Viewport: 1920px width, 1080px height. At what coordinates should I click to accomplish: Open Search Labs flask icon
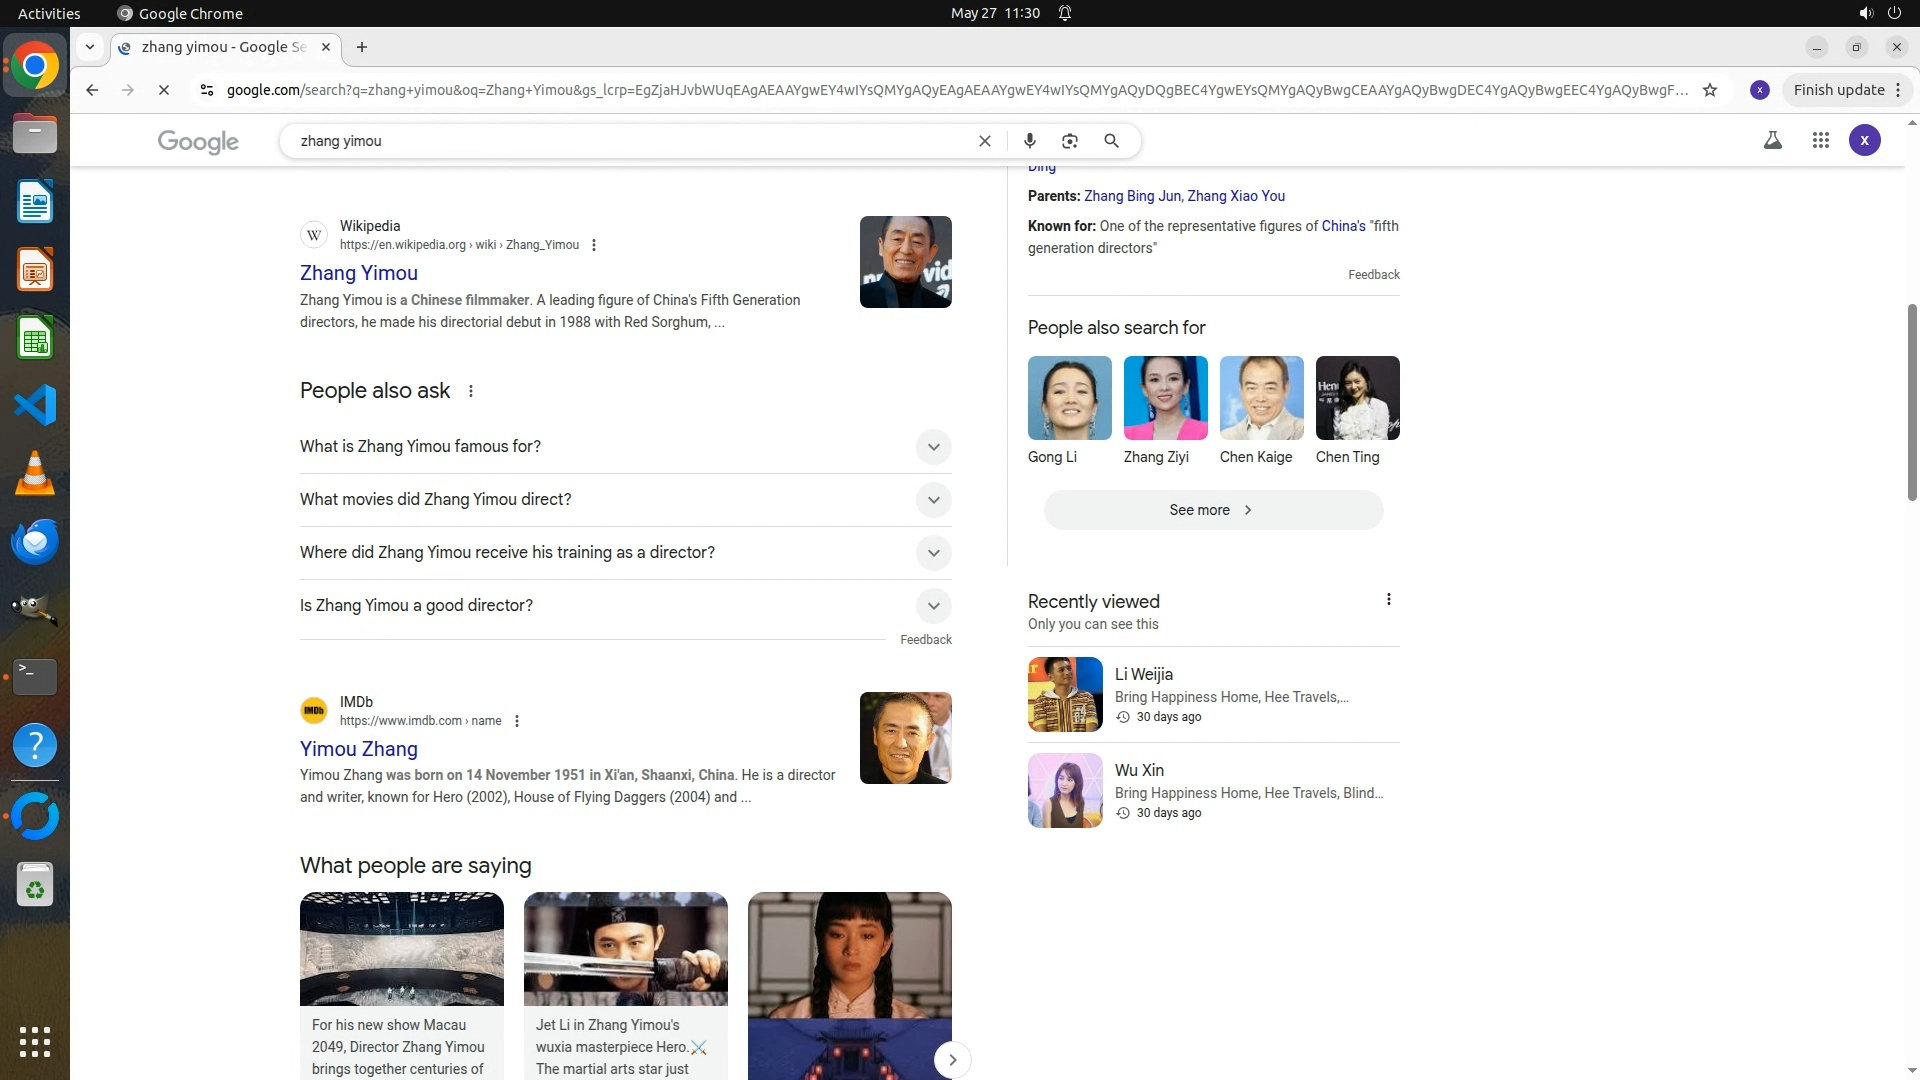(x=1772, y=141)
